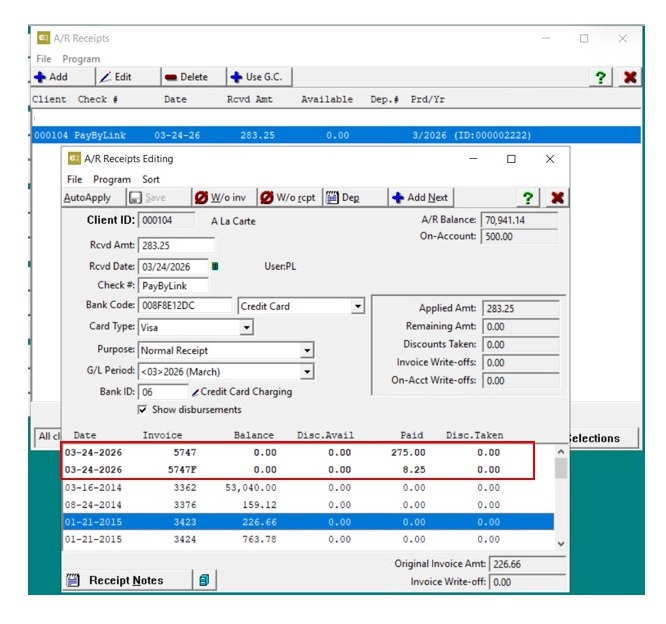Click the Save toolbar button
The width and height of the screenshot is (666, 624).
point(158,198)
